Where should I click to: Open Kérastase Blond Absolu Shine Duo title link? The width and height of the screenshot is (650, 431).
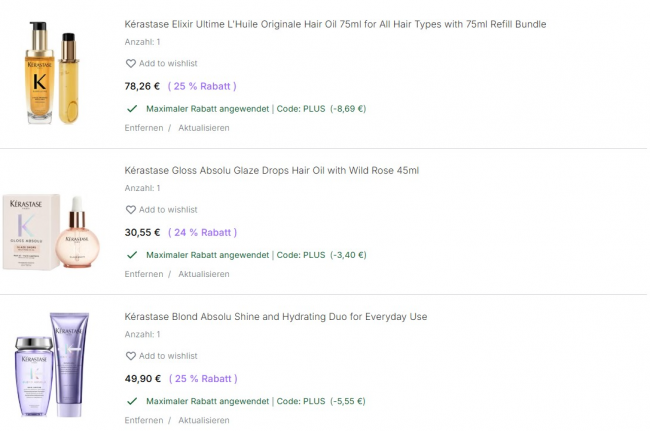coord(275,317)
